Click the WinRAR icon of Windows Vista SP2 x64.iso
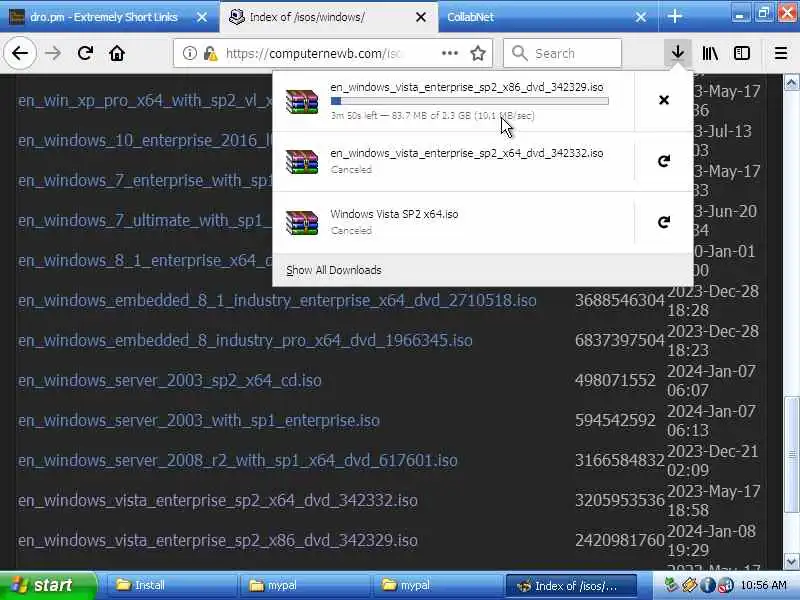800x600 pixels. point(302,223)
